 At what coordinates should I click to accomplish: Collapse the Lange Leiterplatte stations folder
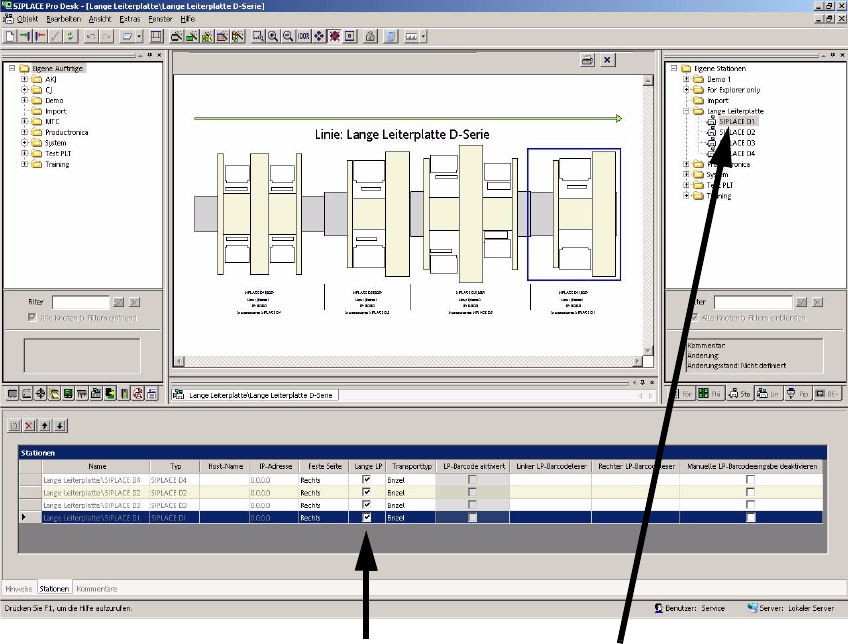[x=687, y=111]
